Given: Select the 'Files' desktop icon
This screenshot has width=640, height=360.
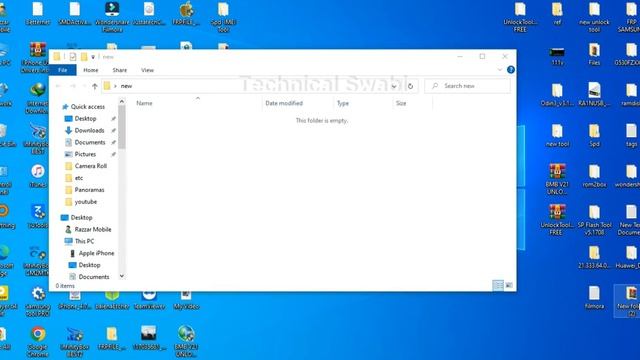Looking at the screenshot, I should point(594,55).
